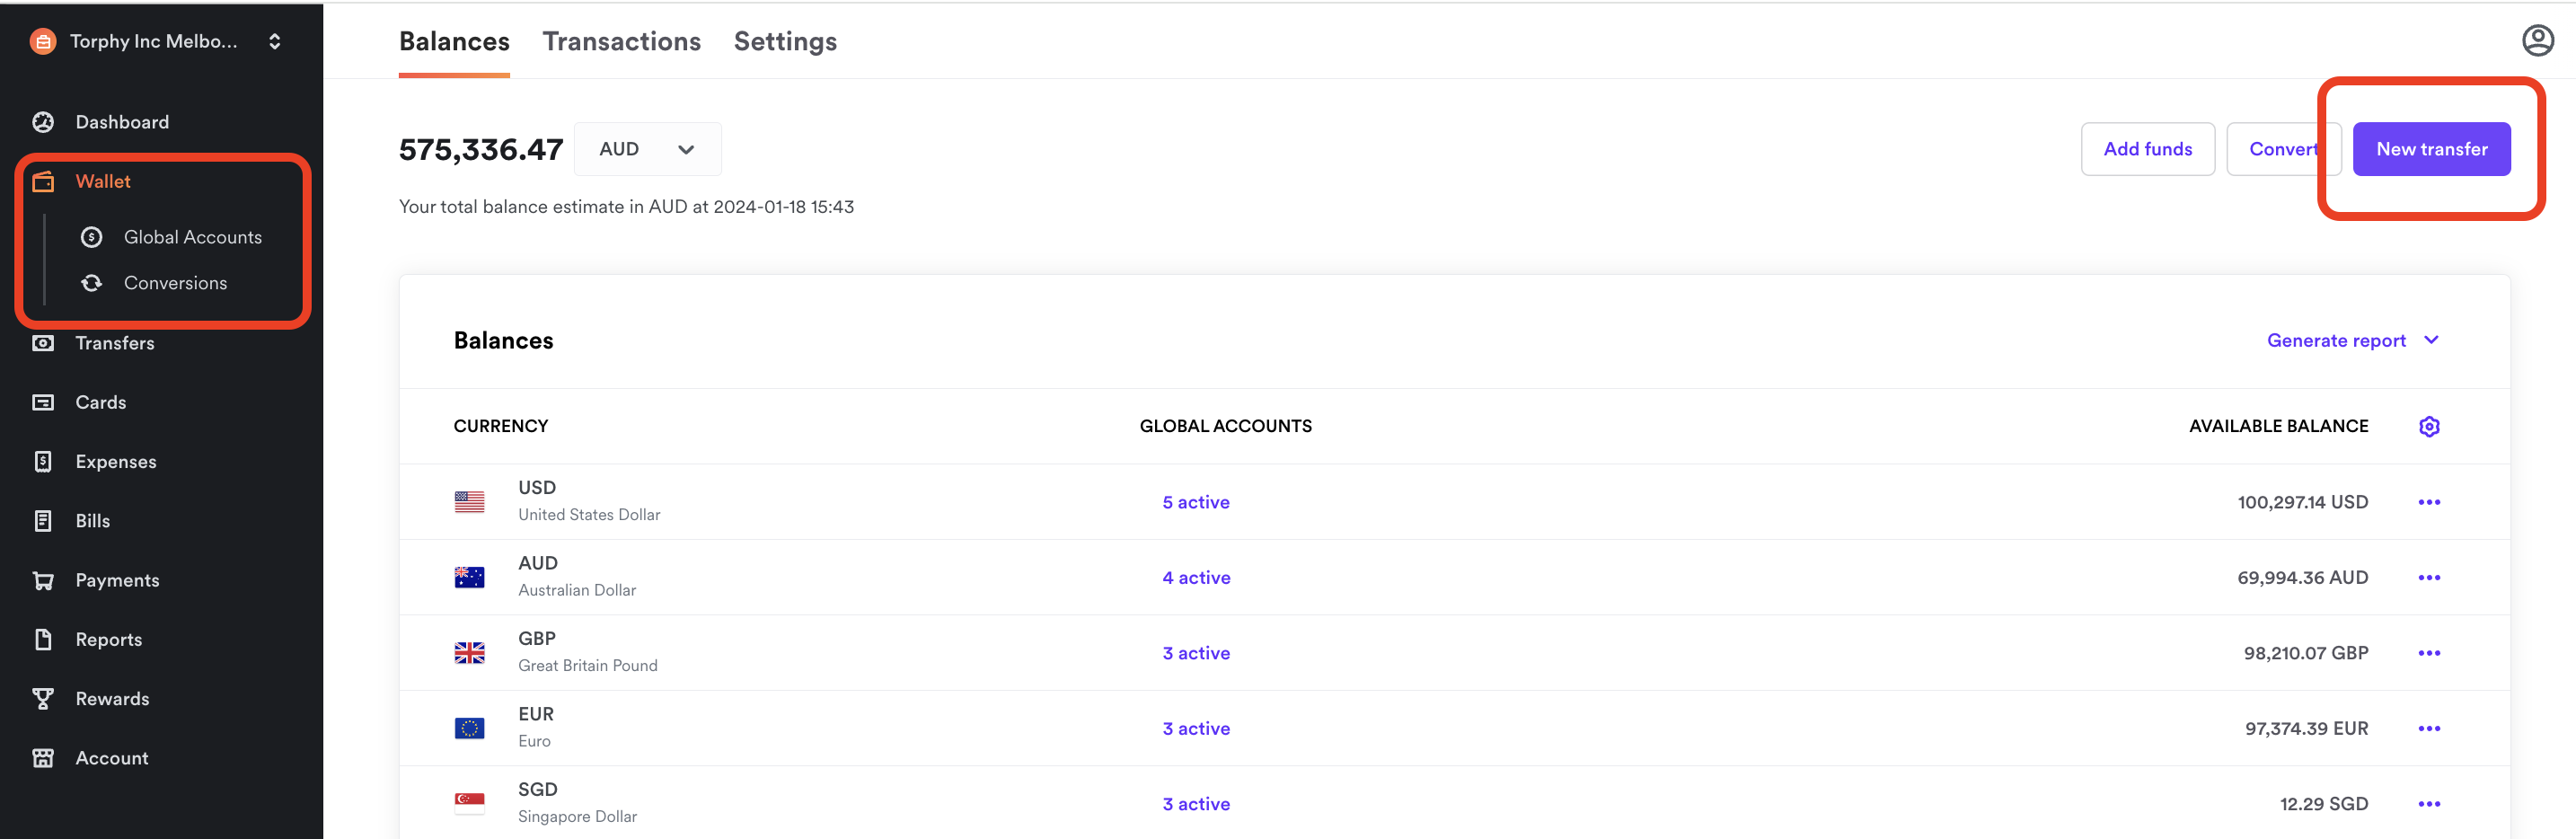This screenshot has width=2576, height=839.
Task: Open the Bills section
Action: (x=92, y=521)
